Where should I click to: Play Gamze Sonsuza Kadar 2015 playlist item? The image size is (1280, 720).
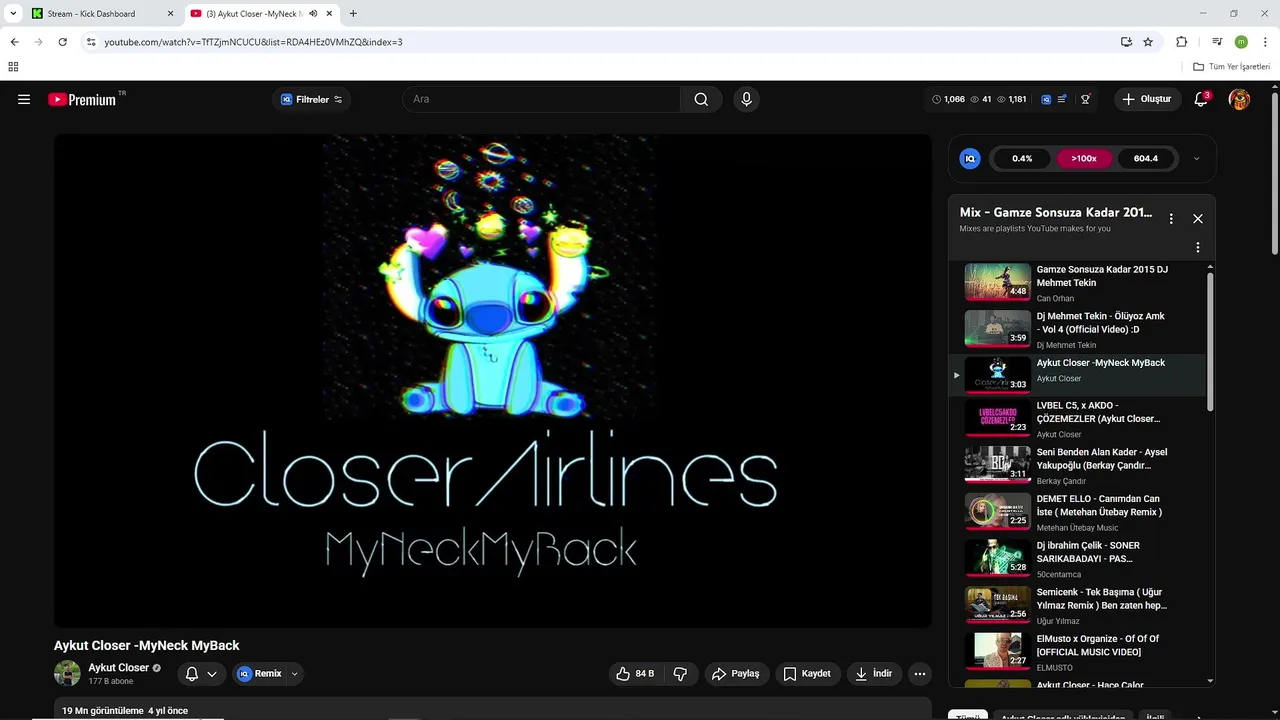click(x=1078, y=283)
